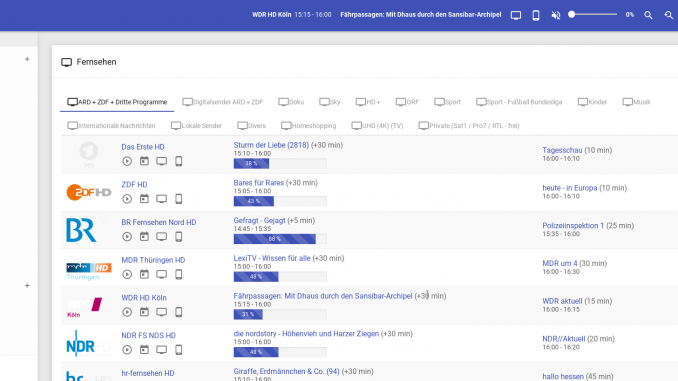Click the NDR channel logo
Image resolution: width=678 pixels, height=381 pixels.
(80, 344)
